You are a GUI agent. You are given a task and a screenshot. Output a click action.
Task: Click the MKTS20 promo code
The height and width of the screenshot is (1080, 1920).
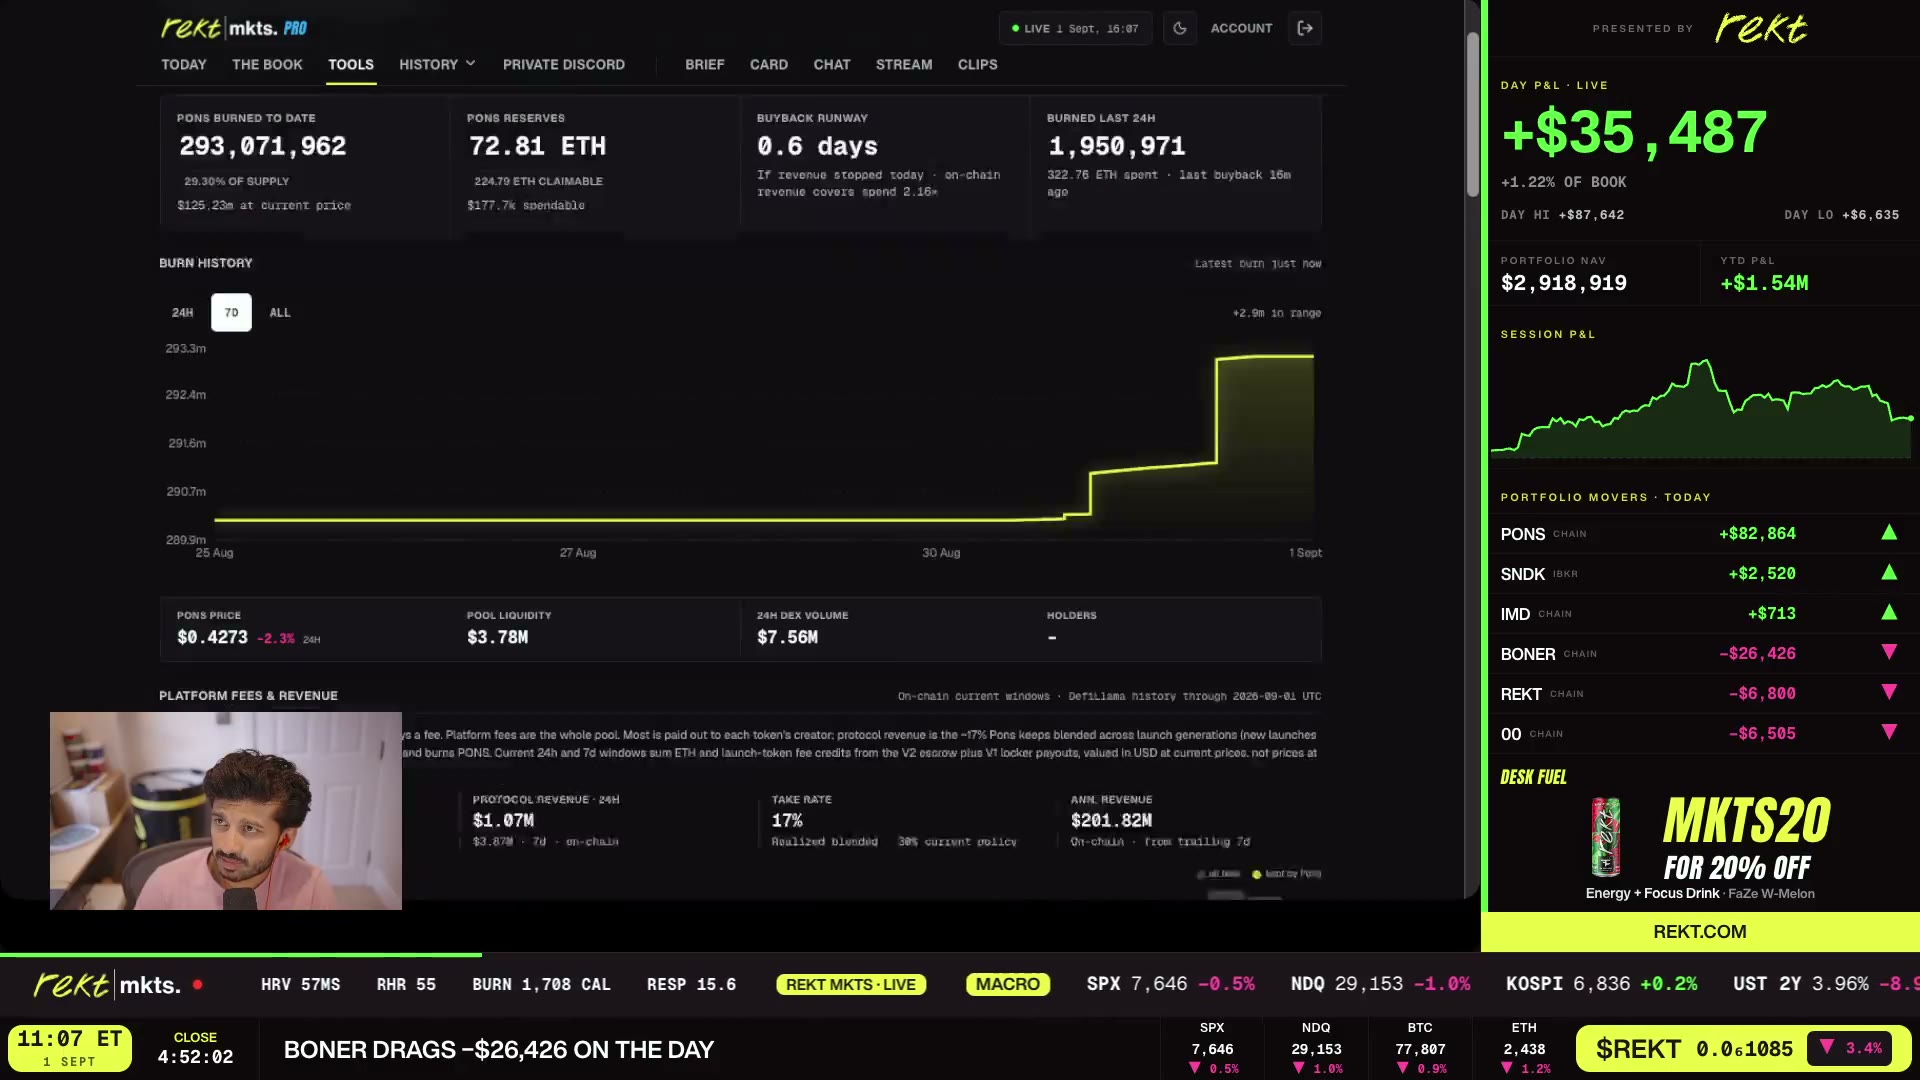(x=1747, y=821)
